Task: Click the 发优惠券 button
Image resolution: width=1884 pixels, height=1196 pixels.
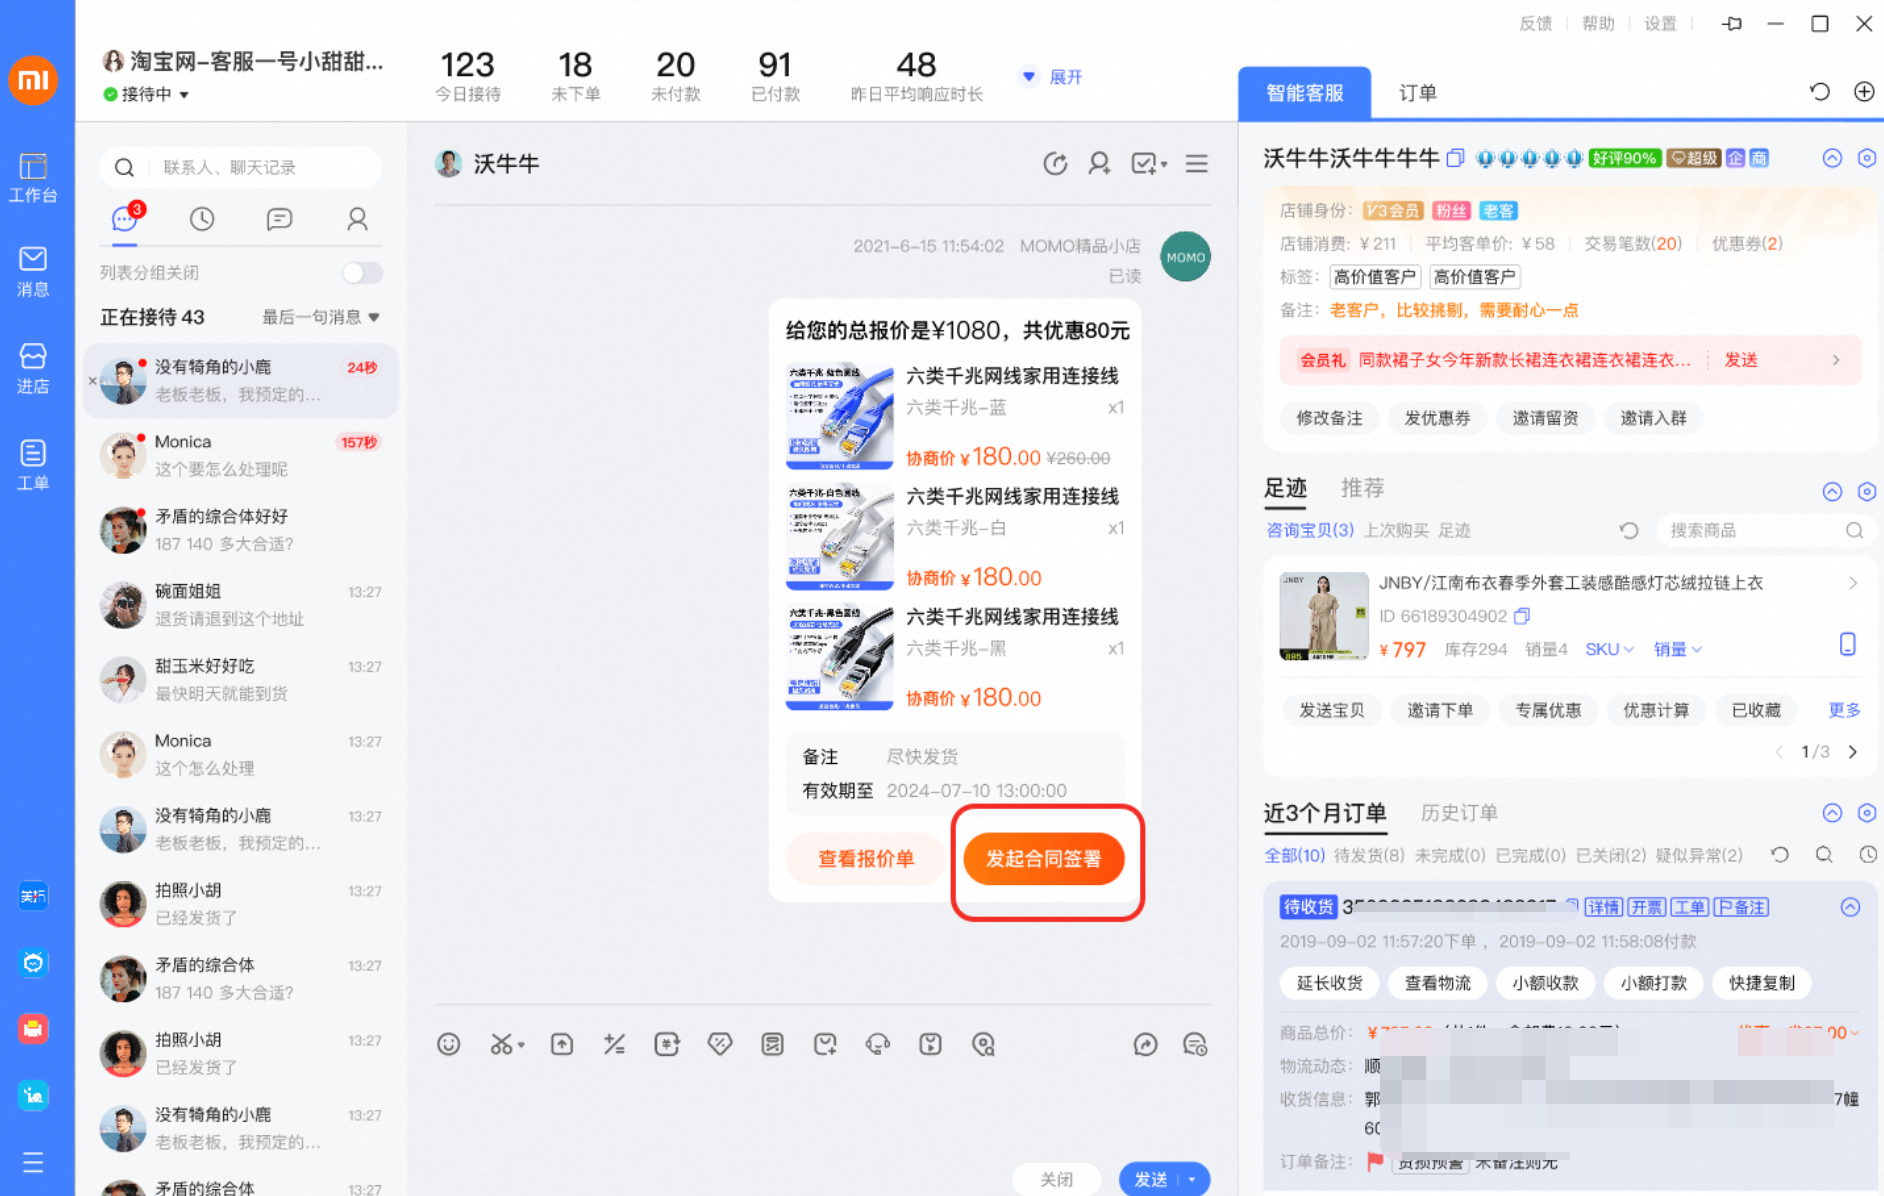Action: (x=1437, y=418)
